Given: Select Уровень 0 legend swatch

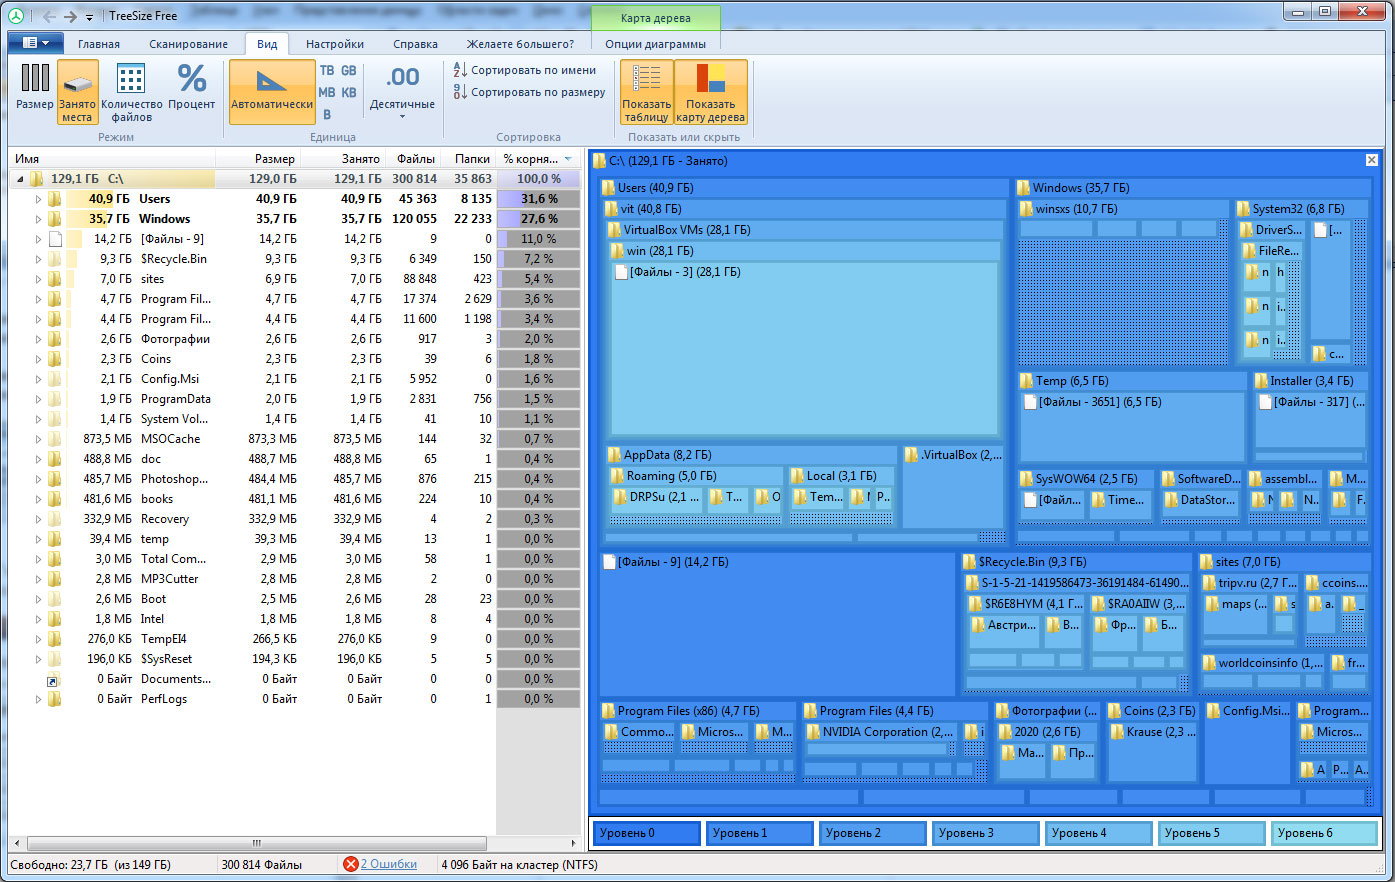Looking at the screenshot, I should point(647,832).
